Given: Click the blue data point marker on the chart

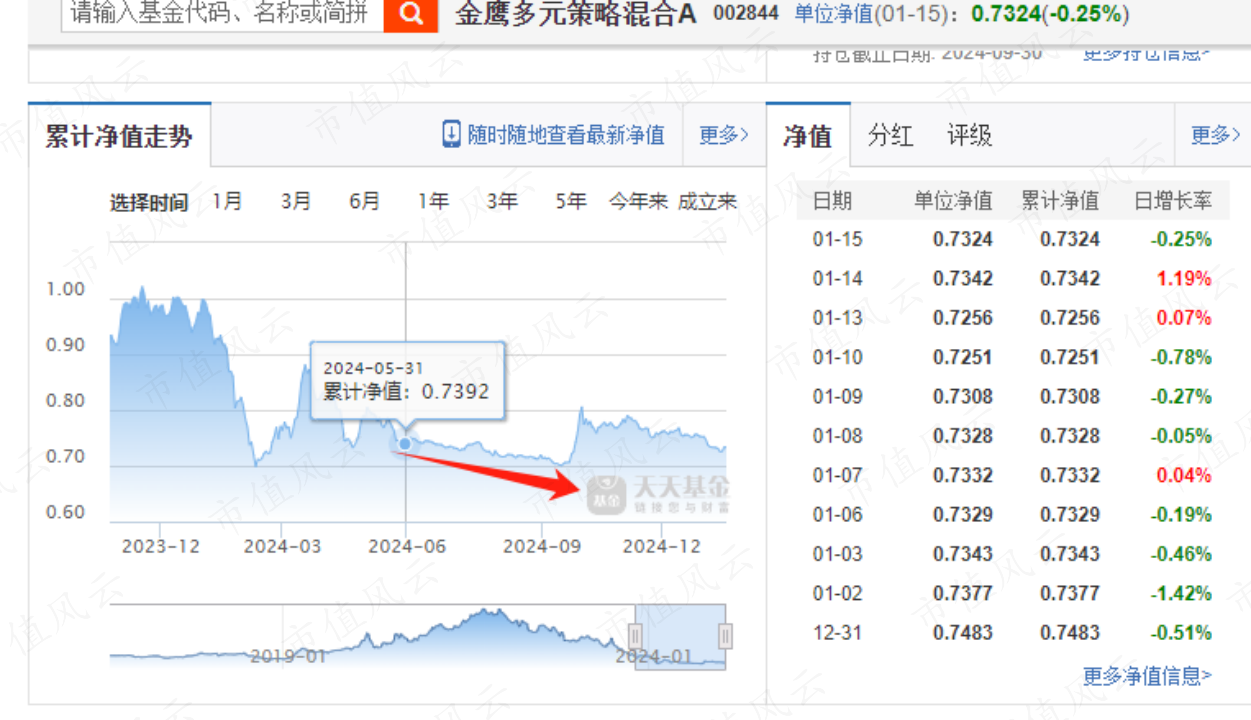Looking at the screenshot, I should tap(405, 443).
